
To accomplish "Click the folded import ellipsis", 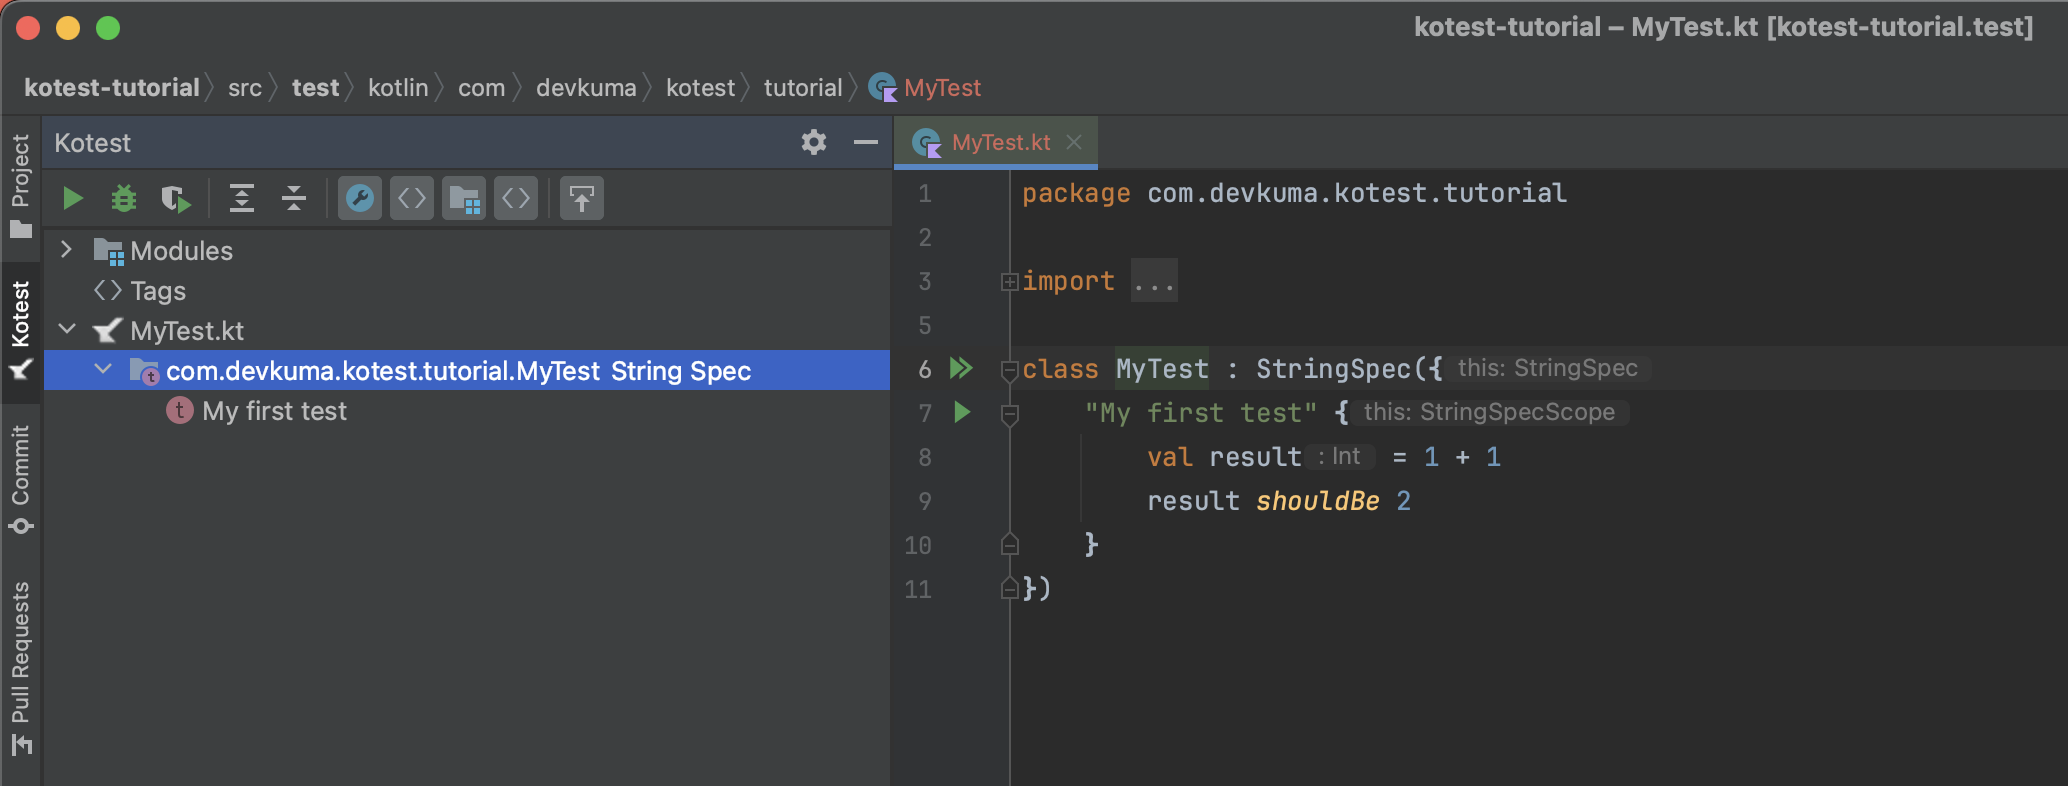I will pos(1154,282).
